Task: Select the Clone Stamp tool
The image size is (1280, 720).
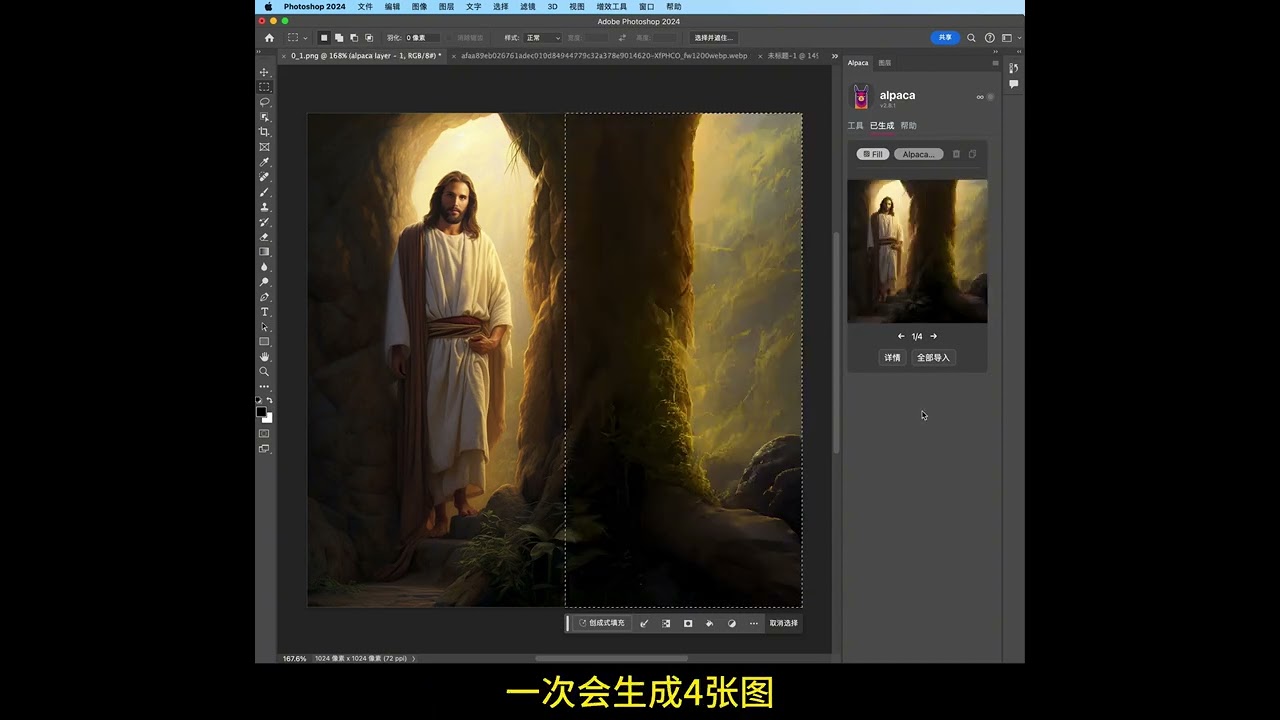Action: [x=264, y=207]
